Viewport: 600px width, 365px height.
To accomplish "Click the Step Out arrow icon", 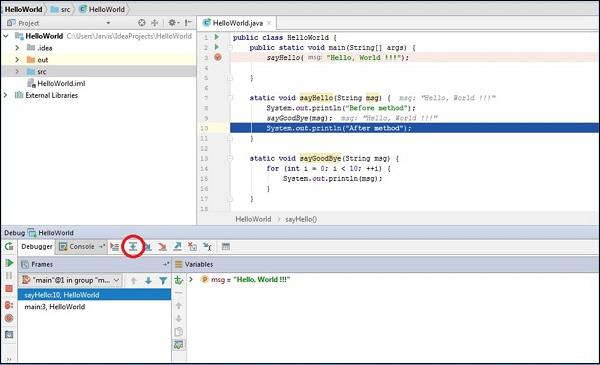I will (178, 247).
